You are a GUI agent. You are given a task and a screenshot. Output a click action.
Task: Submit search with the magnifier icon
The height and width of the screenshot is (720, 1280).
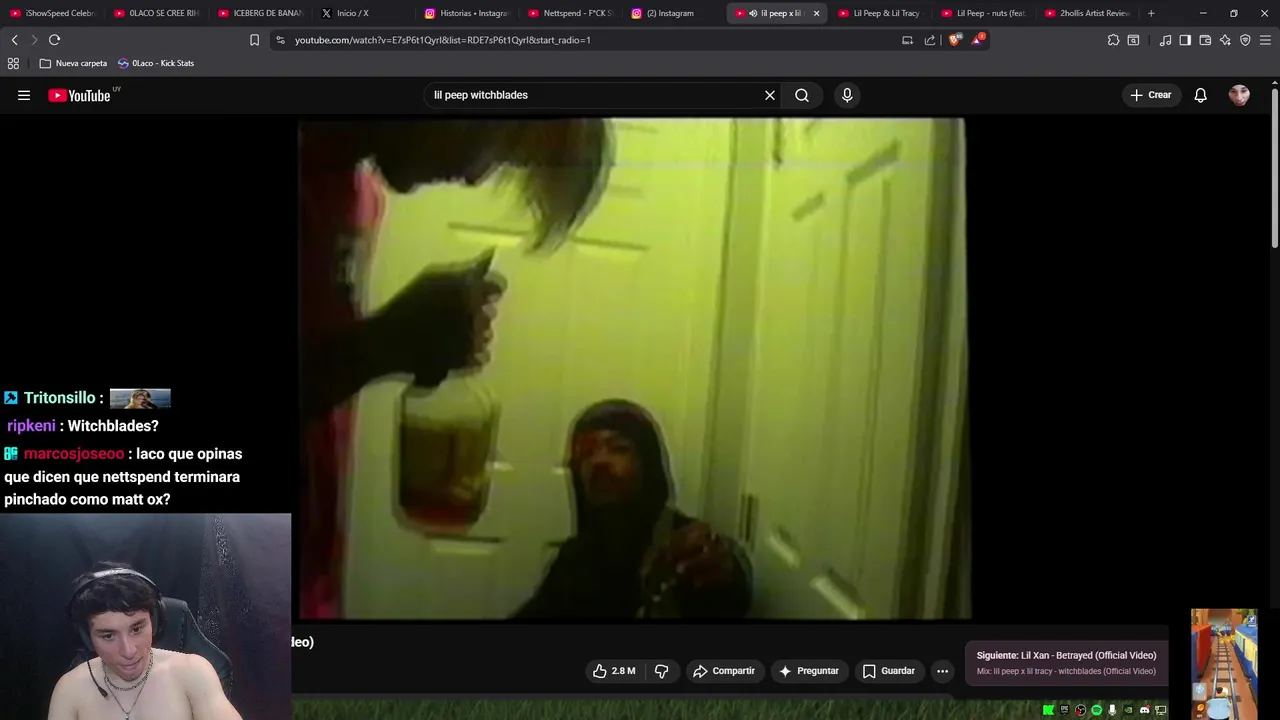[x=802, y=95]
